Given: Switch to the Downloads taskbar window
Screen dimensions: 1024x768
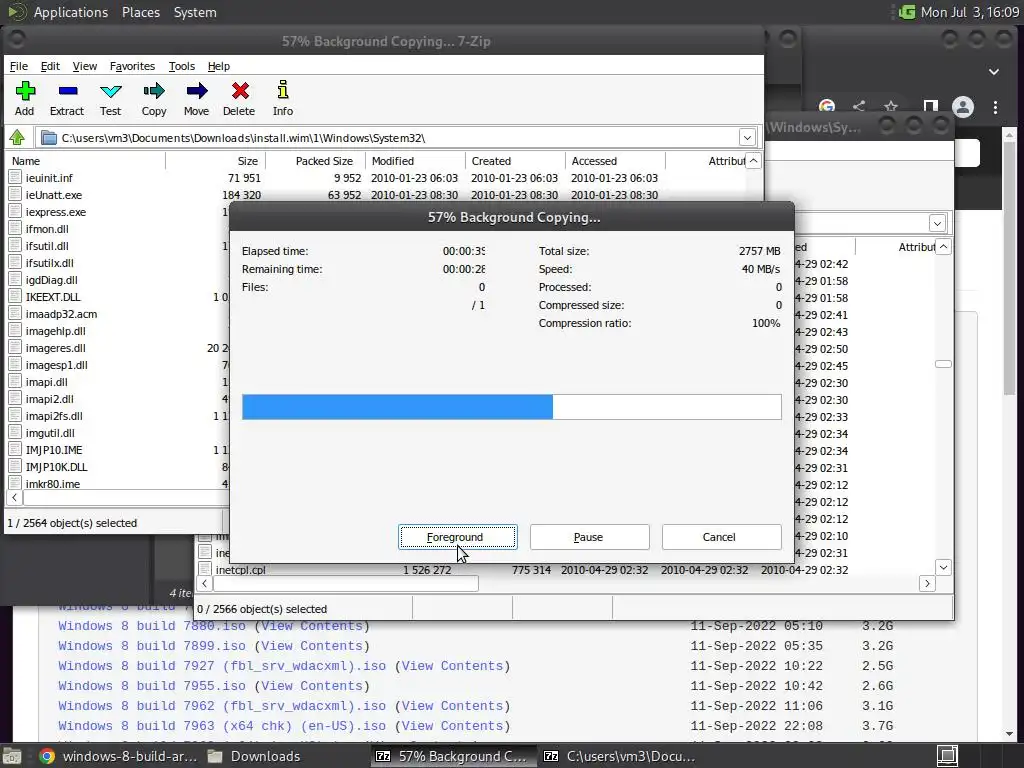Looking at the screenshot, I should [x=254, y=756].
